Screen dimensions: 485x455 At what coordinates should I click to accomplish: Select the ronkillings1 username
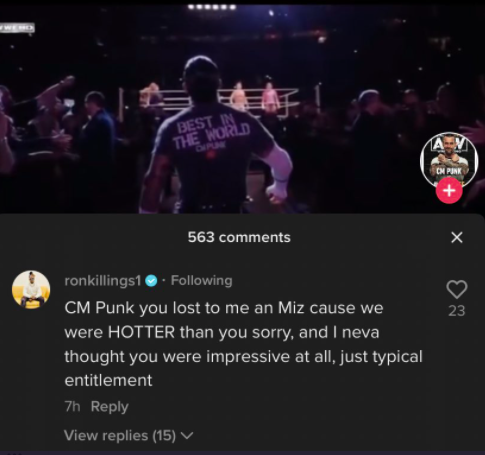(x=103, y=281)
